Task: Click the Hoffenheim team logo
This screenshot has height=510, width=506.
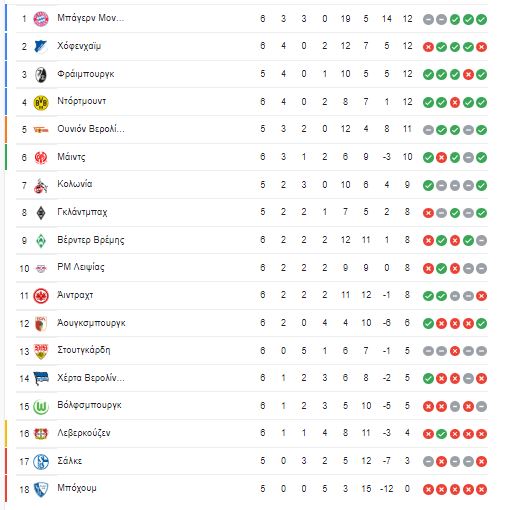Action: tap(41, 46)
